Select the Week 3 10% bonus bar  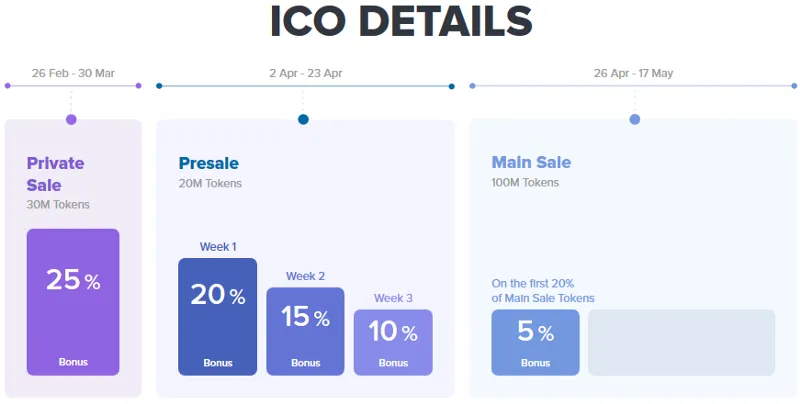point(393,342)
